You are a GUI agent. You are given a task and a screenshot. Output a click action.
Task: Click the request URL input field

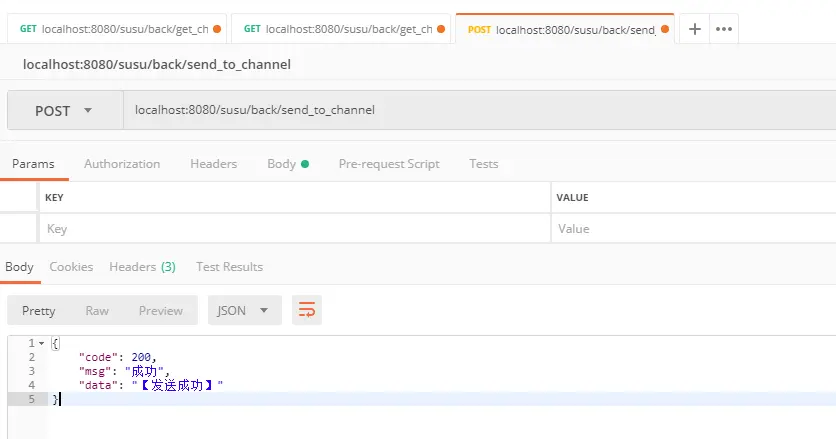pyautogui.click(x=479, y=110)
